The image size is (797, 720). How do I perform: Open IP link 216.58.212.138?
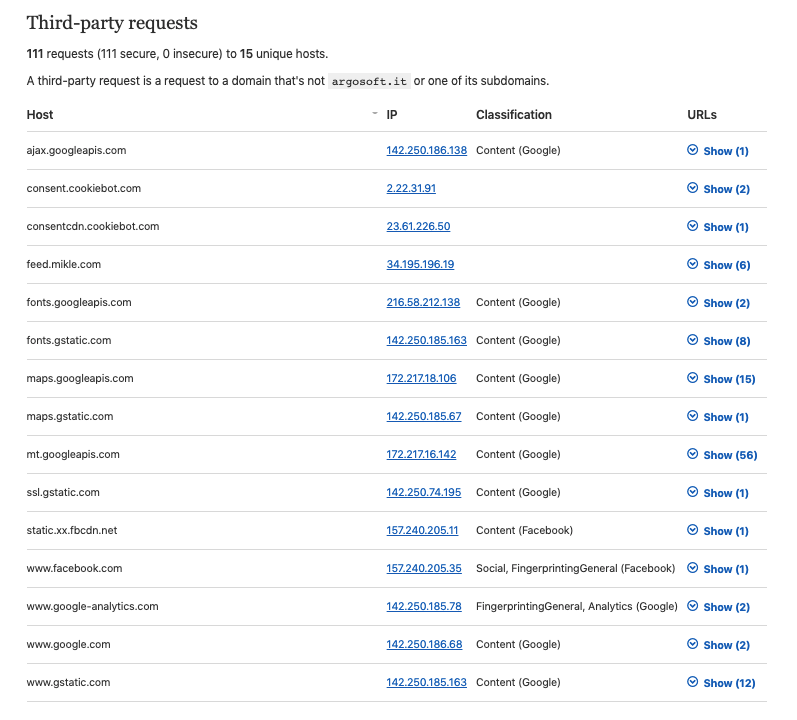click(423, 302)
